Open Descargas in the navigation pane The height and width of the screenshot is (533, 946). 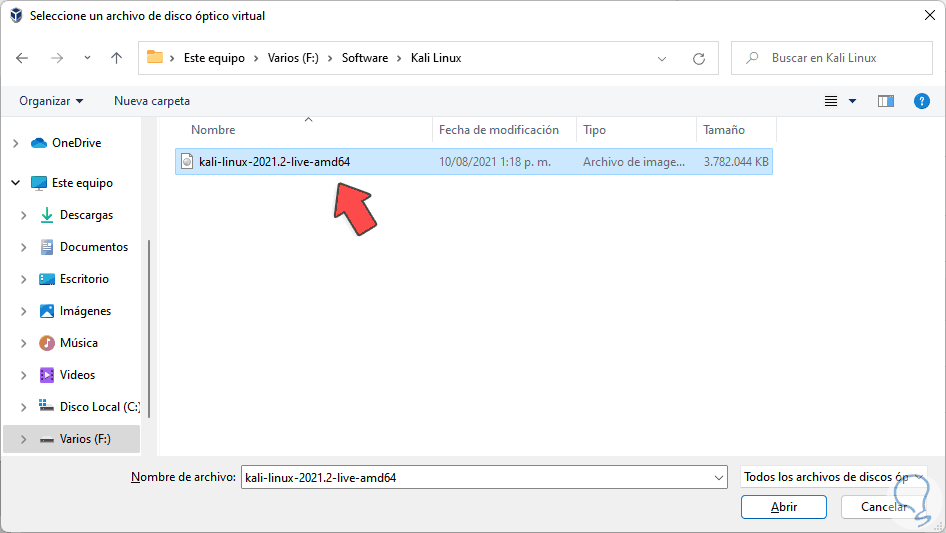(86, 215)
